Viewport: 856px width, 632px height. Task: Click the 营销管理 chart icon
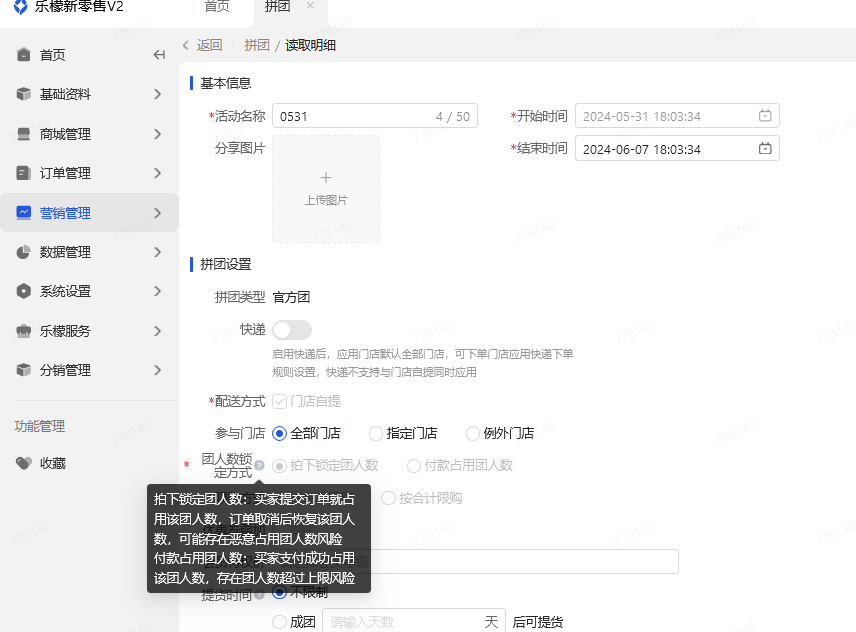click(23, 212)
